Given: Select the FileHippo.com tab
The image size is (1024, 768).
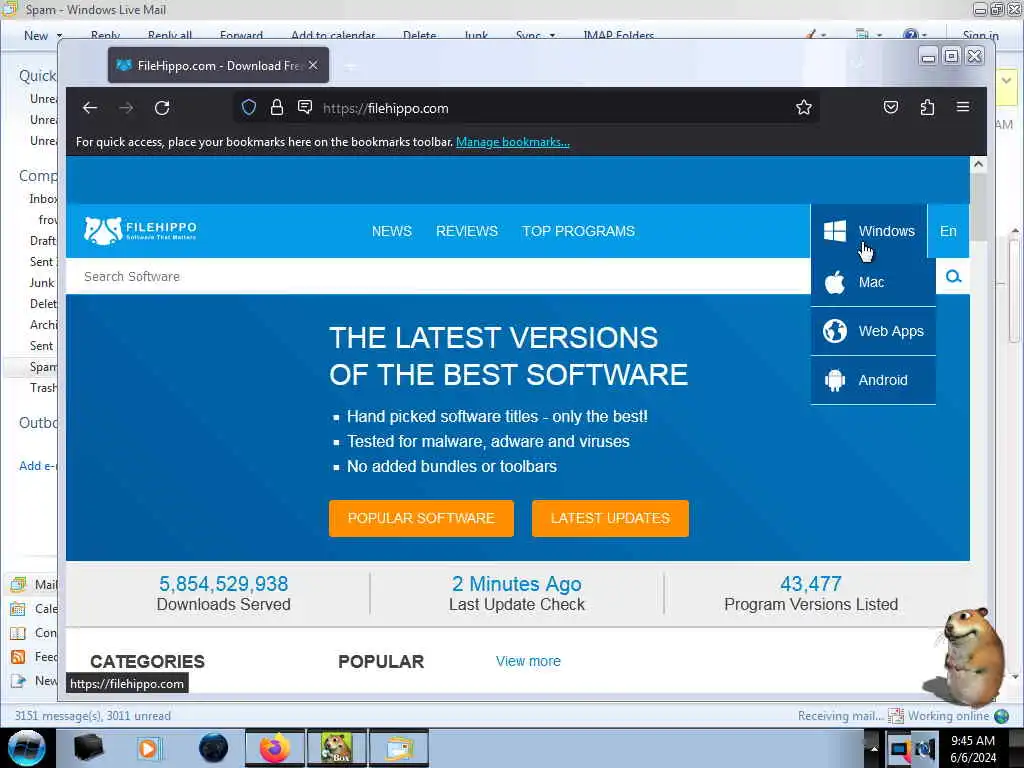Looking at the screenshot, I should [x=218, y=65].
